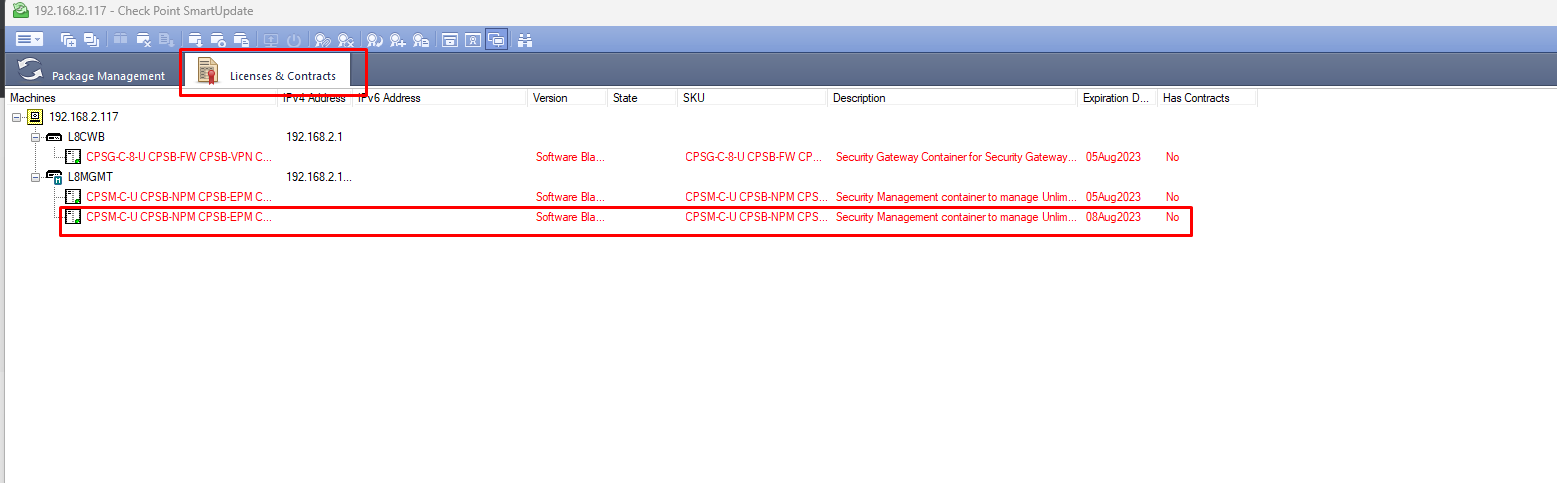The height and width of the screenshot is (483, 1557).
Task: Click the CPSG-C-8-U SKU column cell
Action: [x=755, y=157]
